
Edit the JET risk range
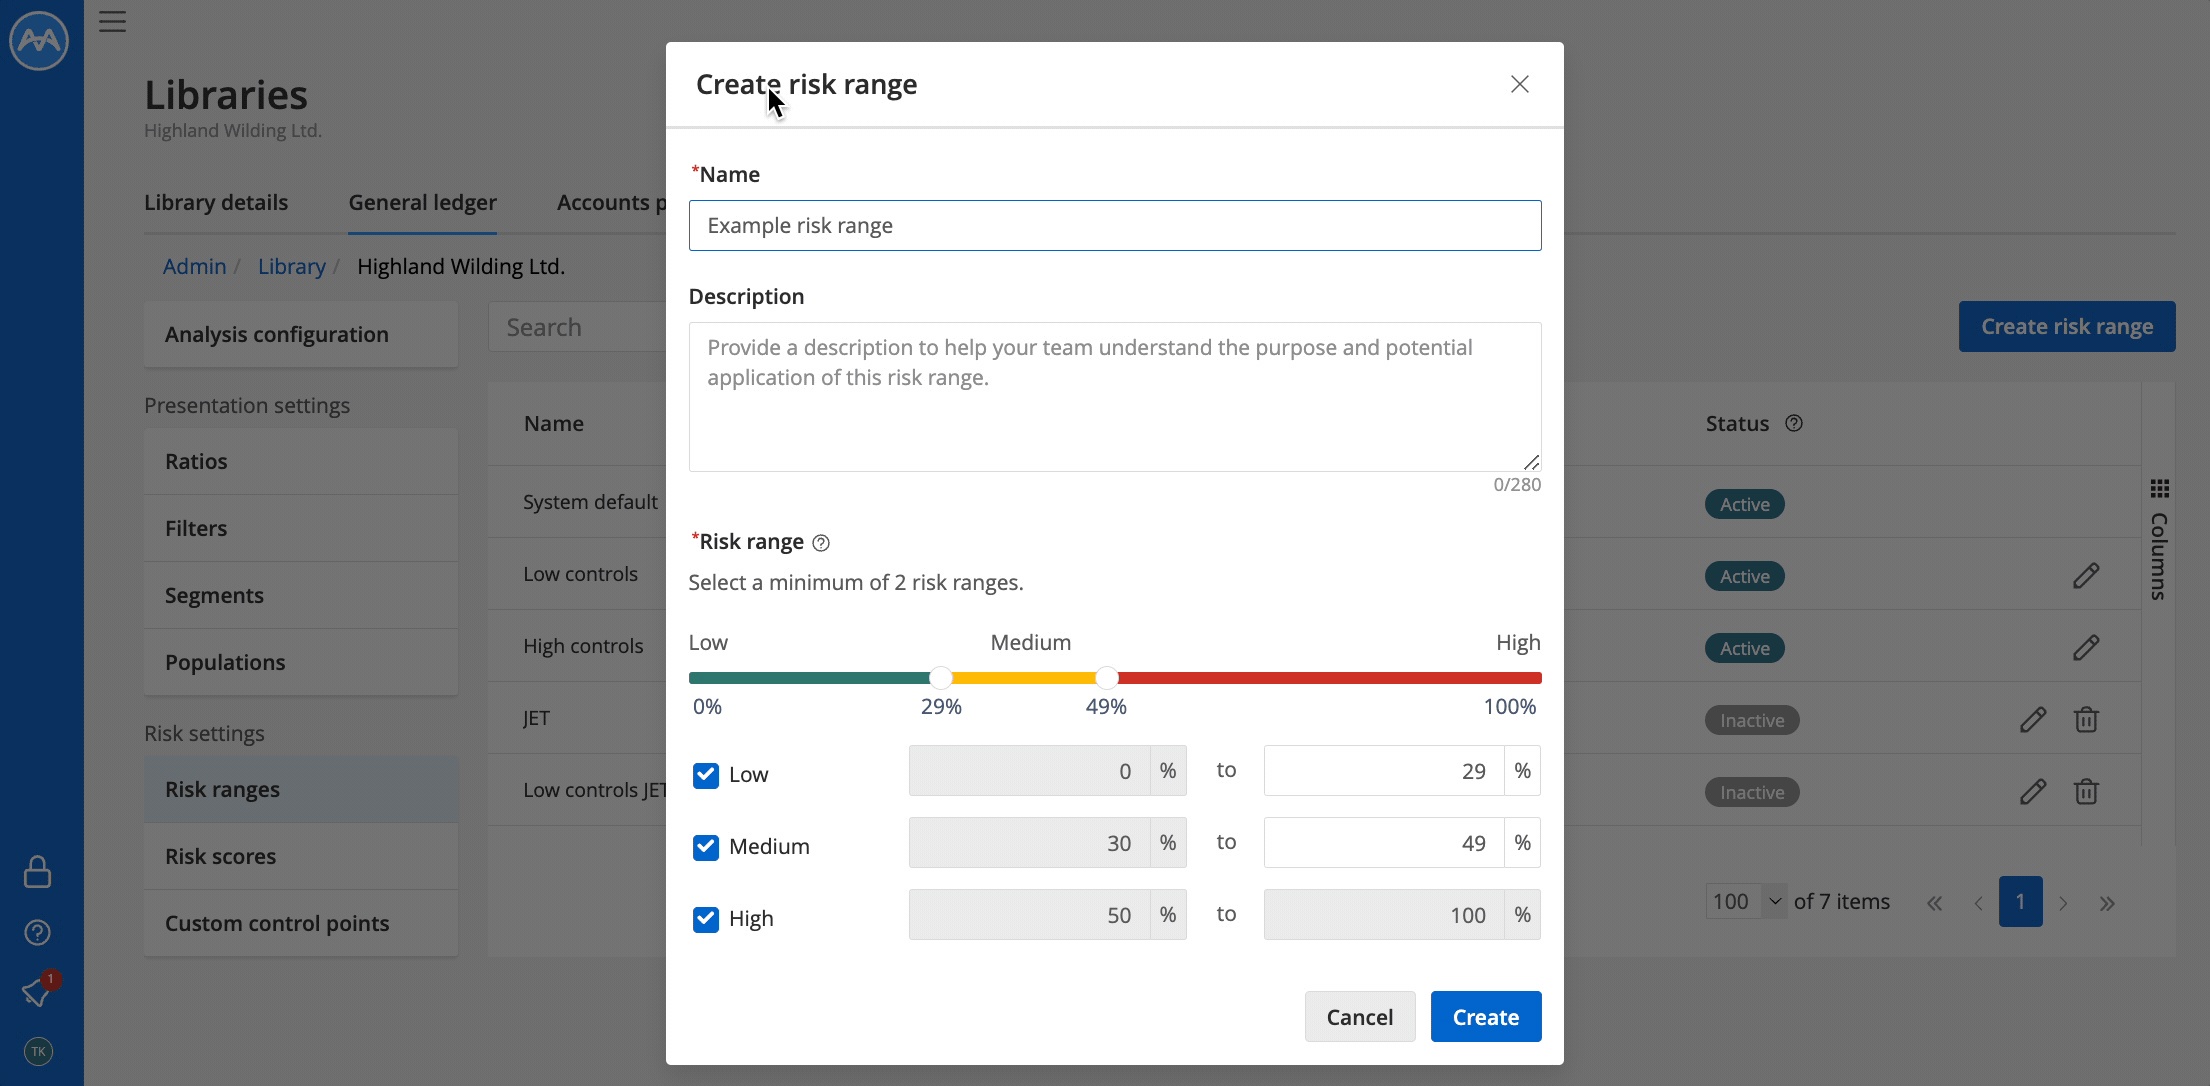[x=2033, y=720]
